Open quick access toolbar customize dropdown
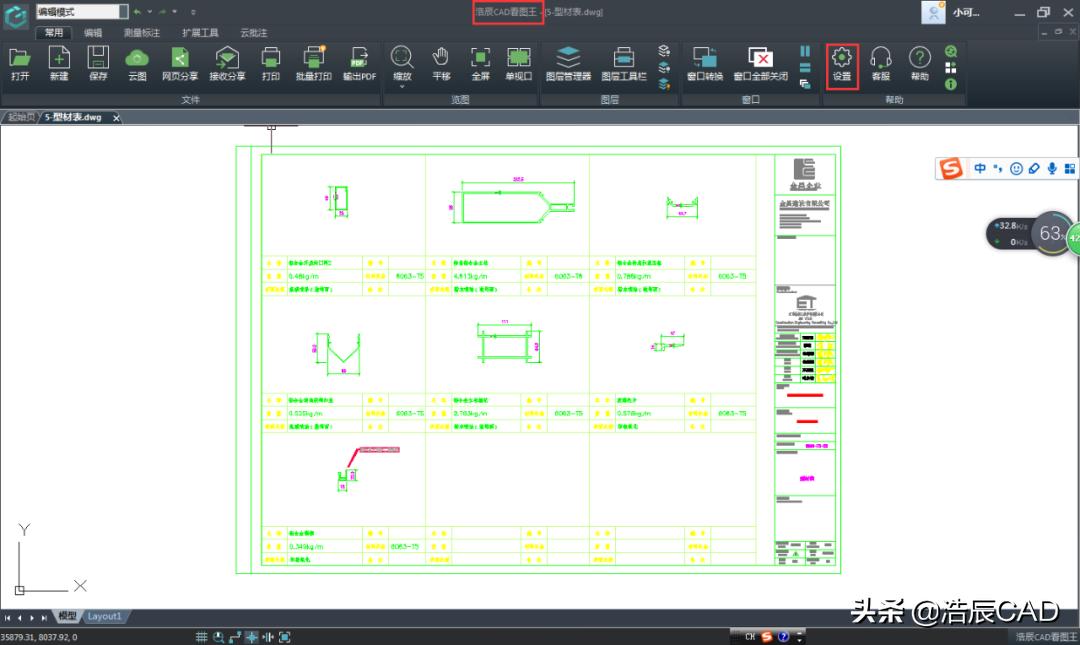 [193, 12]
